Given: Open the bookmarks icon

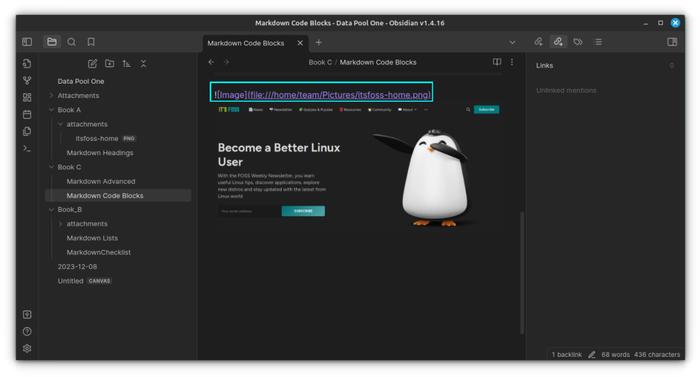Looking at the screenshot, I should pyautogui.click(x=91, y=42).
